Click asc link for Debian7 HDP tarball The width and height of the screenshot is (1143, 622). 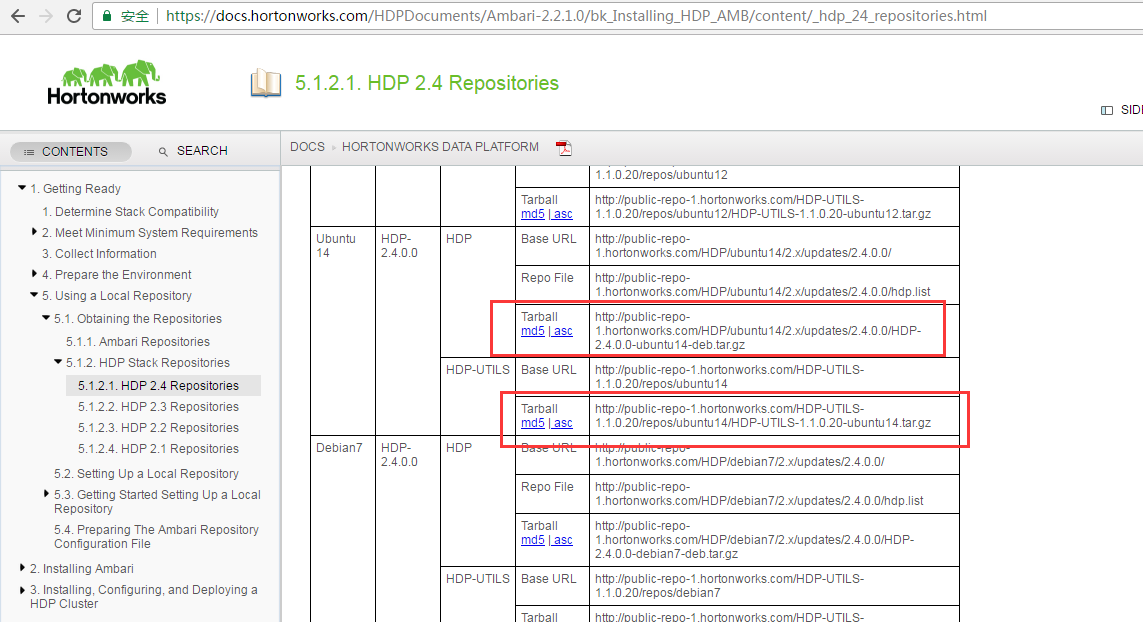(x=562, y=540)
